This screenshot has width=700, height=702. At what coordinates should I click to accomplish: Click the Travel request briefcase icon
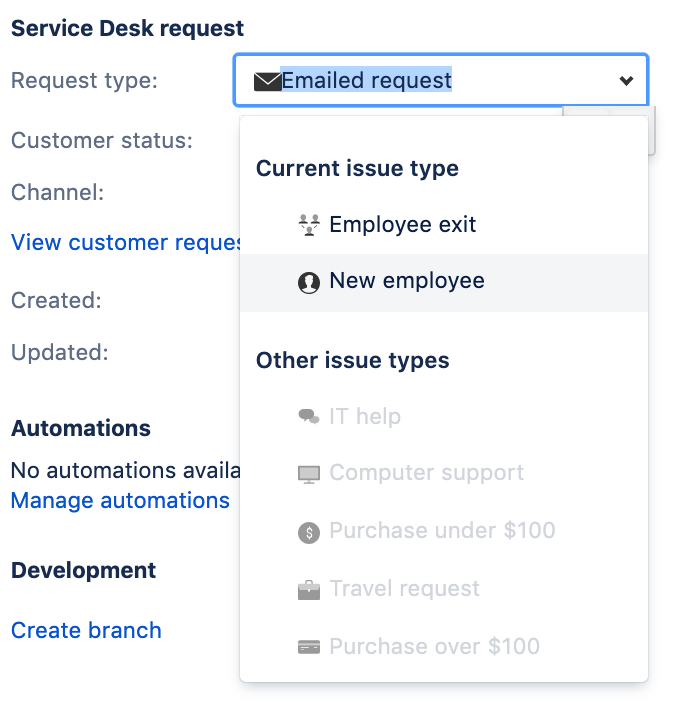click(309, 590)
